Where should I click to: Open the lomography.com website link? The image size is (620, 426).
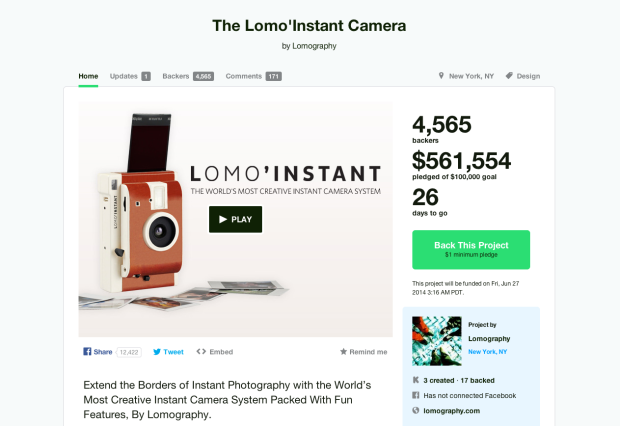[452, 411]
